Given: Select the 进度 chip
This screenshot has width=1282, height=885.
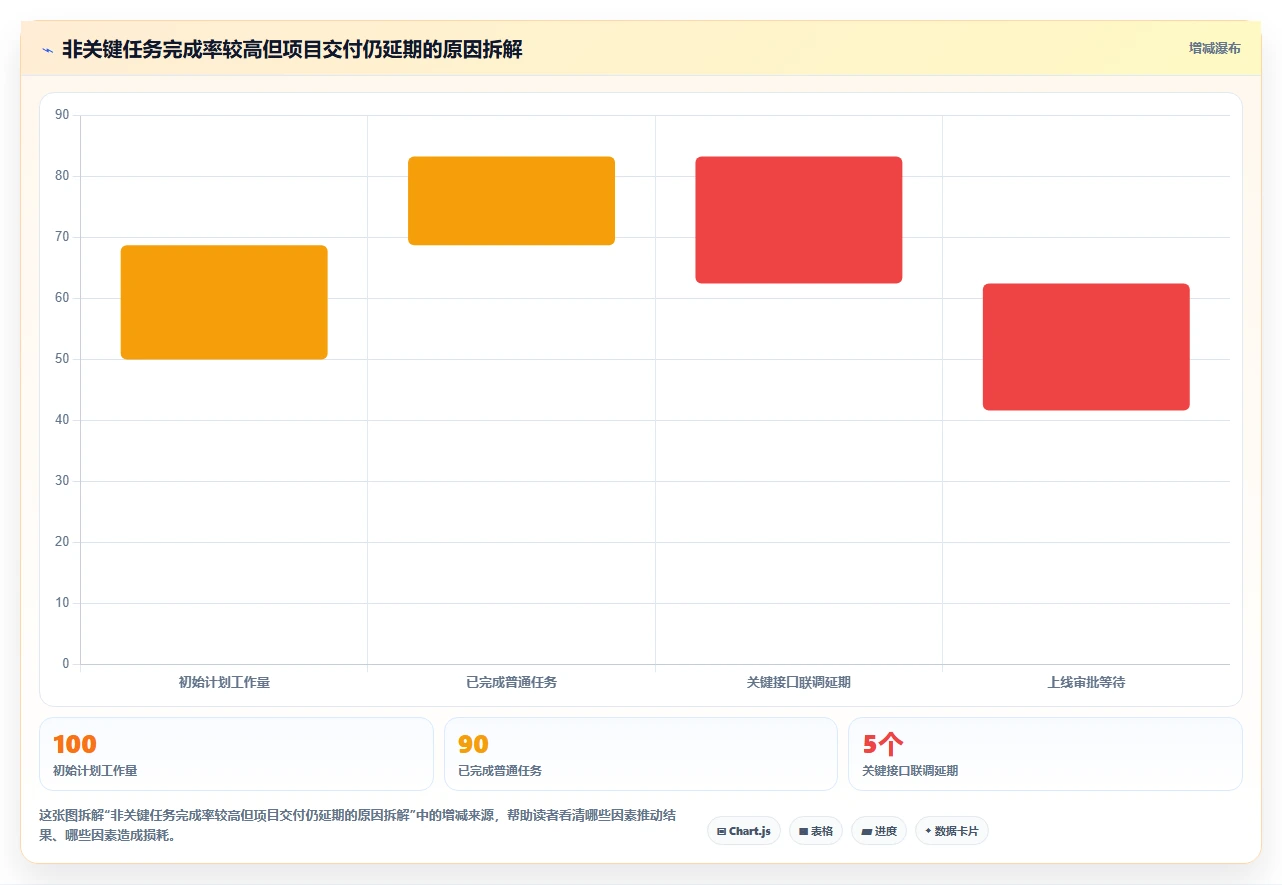Looking at the screenshot, I should [879, 831].
